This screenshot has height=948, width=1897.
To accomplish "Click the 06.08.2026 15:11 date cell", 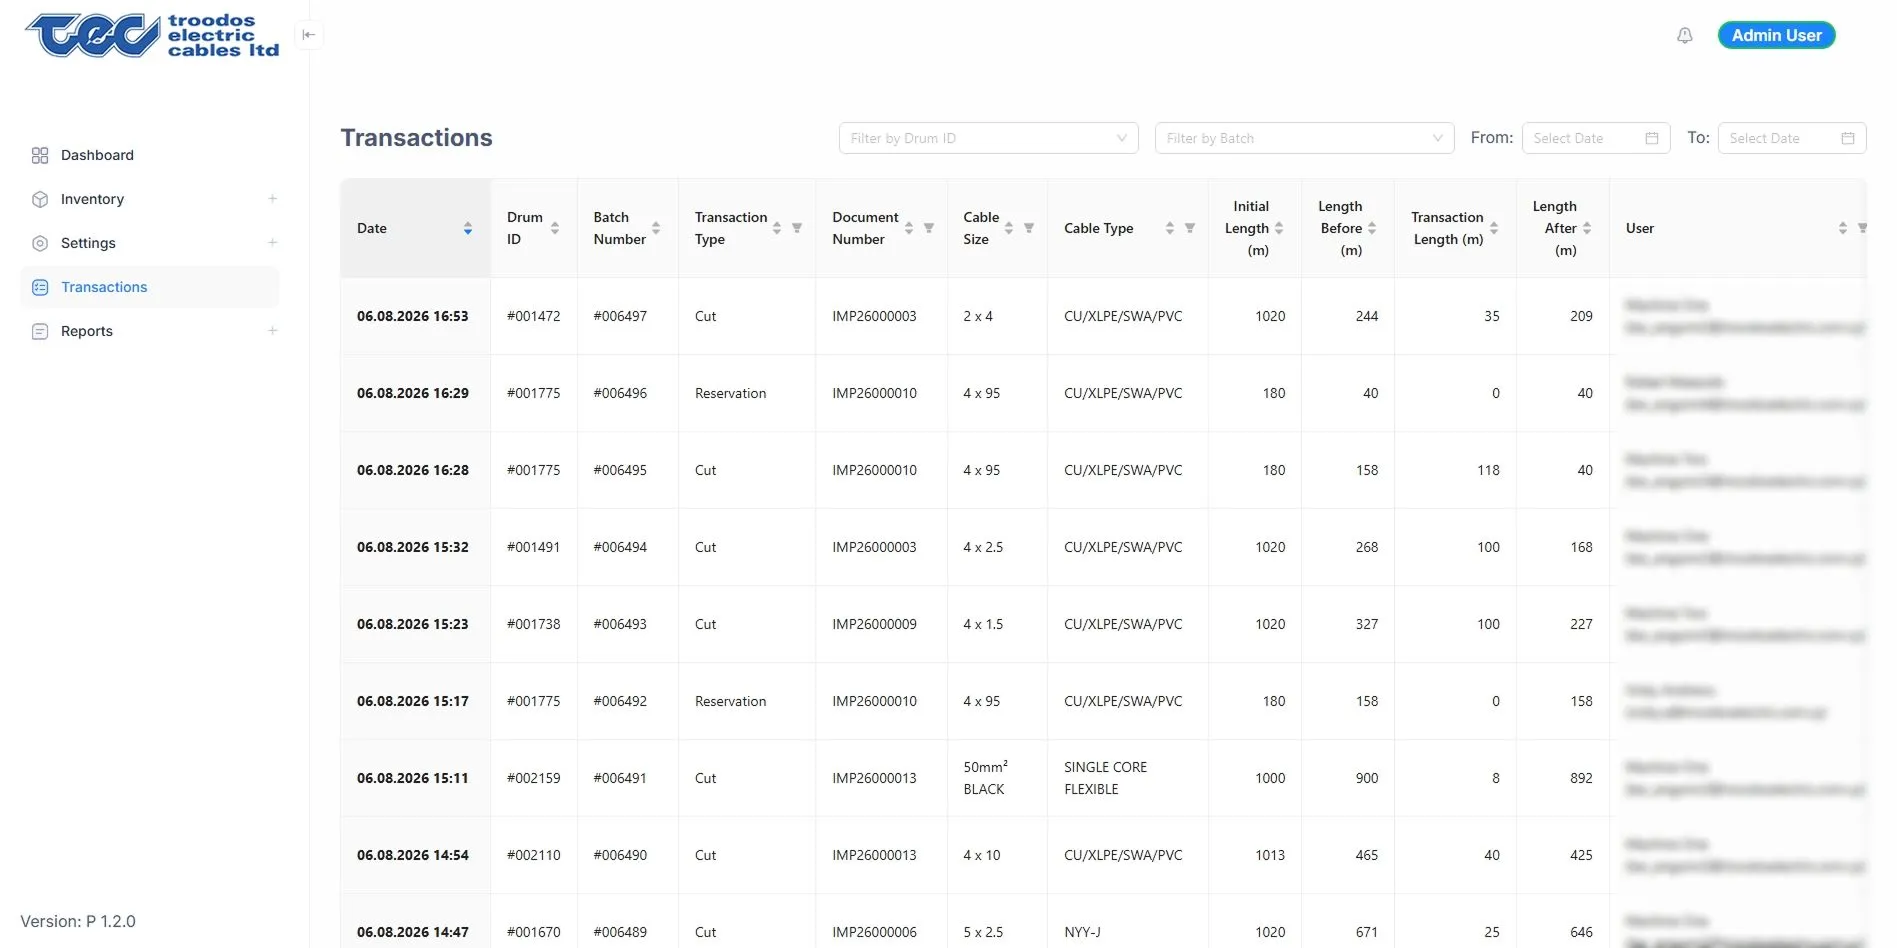I will pos(413,778).
